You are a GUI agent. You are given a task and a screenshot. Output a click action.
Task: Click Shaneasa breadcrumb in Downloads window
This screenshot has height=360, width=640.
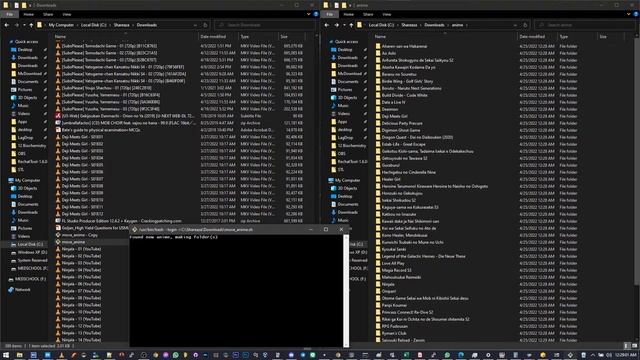(x=122, y=25)
